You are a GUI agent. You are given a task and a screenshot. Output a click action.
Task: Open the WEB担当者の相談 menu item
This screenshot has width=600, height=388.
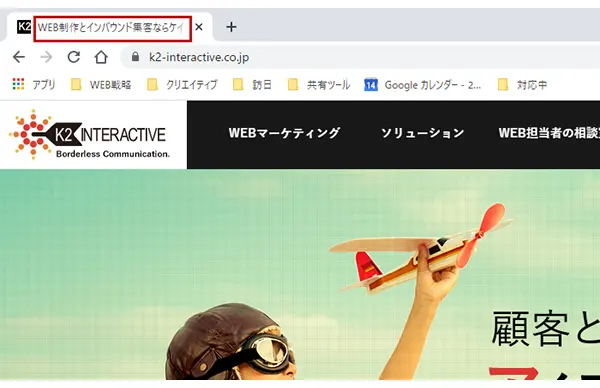click(549, 133)
